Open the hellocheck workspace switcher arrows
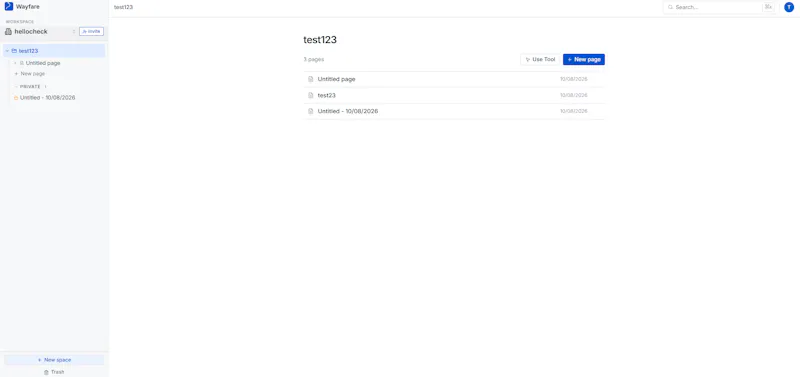Screen dimensions: 800x377 [73, 32]
